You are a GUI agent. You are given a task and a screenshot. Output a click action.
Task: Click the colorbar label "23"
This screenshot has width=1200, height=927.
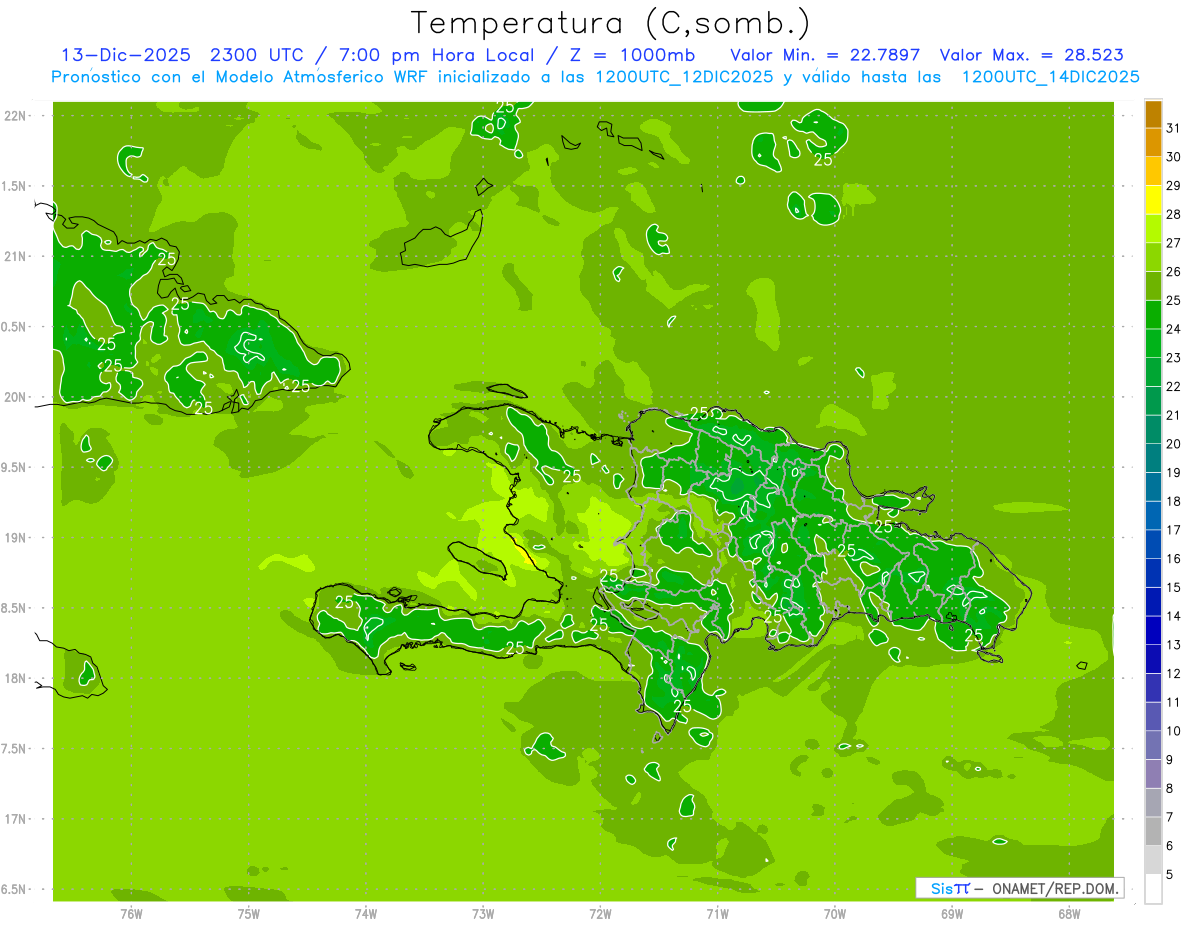pos(1174,358)
